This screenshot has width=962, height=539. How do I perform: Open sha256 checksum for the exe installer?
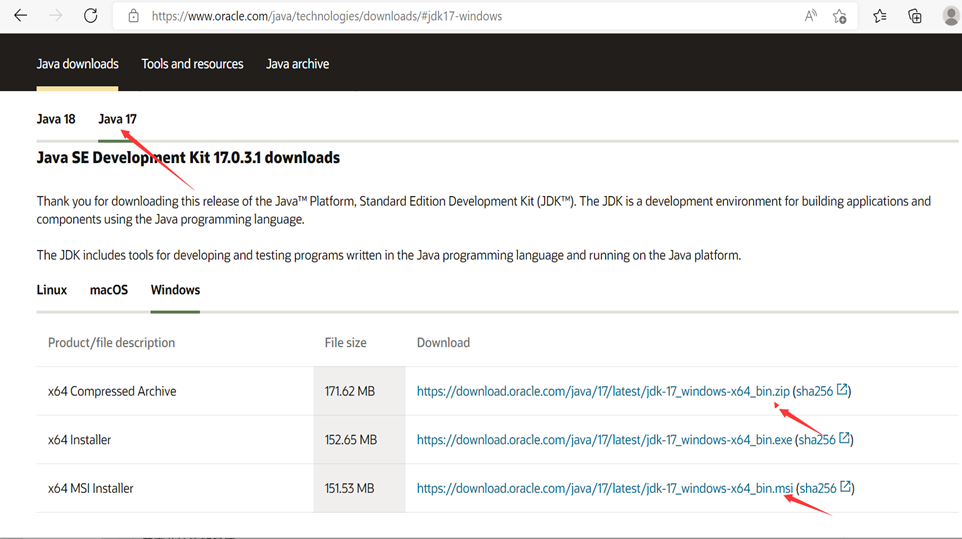[x=817, y=440]
